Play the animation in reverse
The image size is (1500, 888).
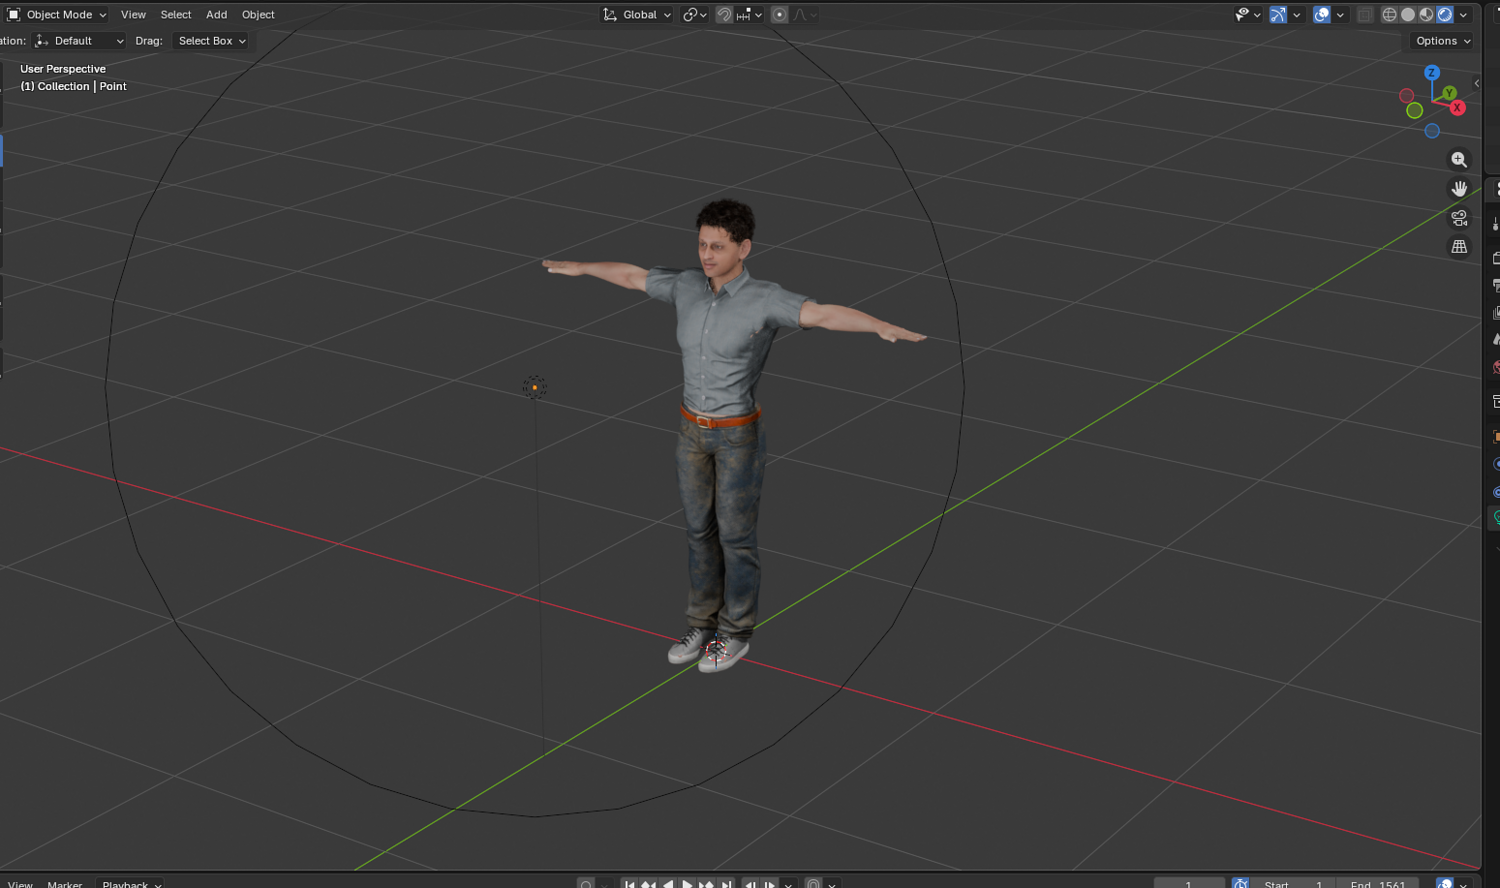(668, 884)
